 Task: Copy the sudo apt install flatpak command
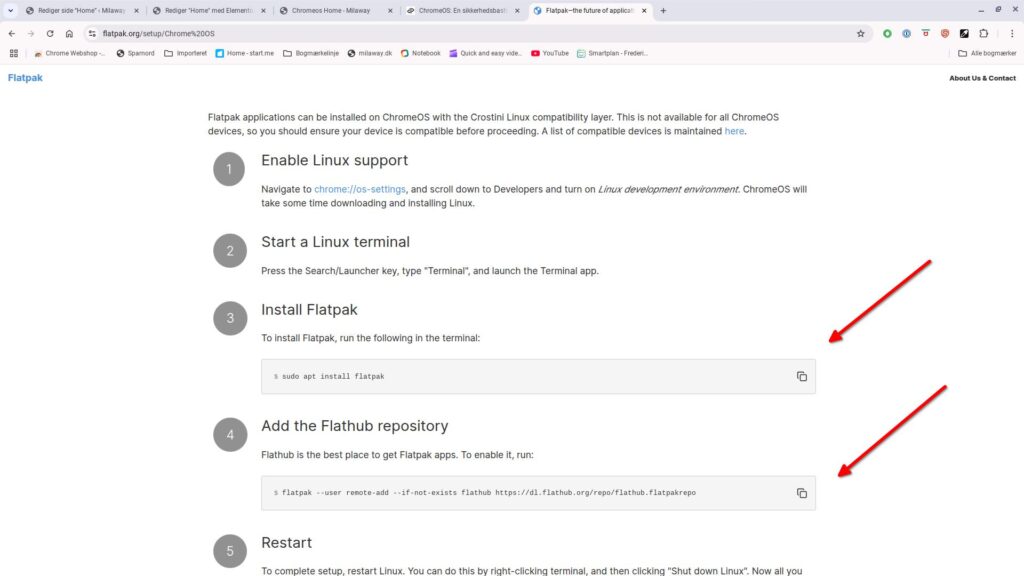(x=800, y=376)
